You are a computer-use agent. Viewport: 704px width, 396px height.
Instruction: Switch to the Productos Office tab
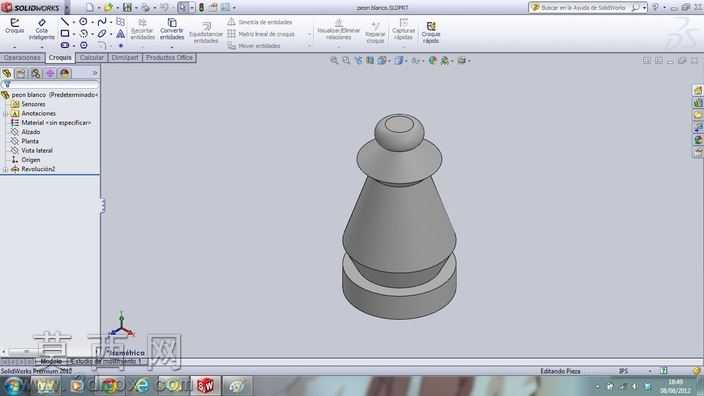pos(169,57)
